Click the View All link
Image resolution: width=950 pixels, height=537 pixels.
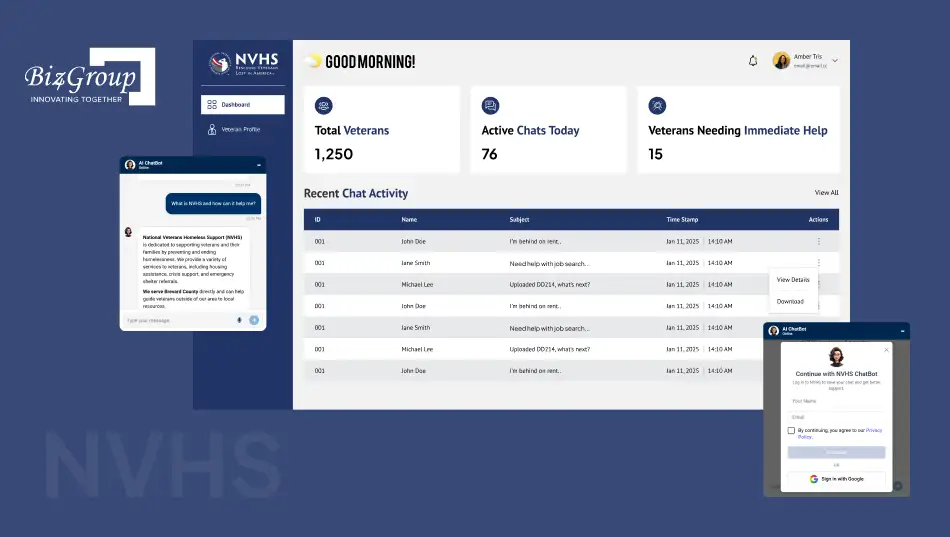(x=826, y=193)
